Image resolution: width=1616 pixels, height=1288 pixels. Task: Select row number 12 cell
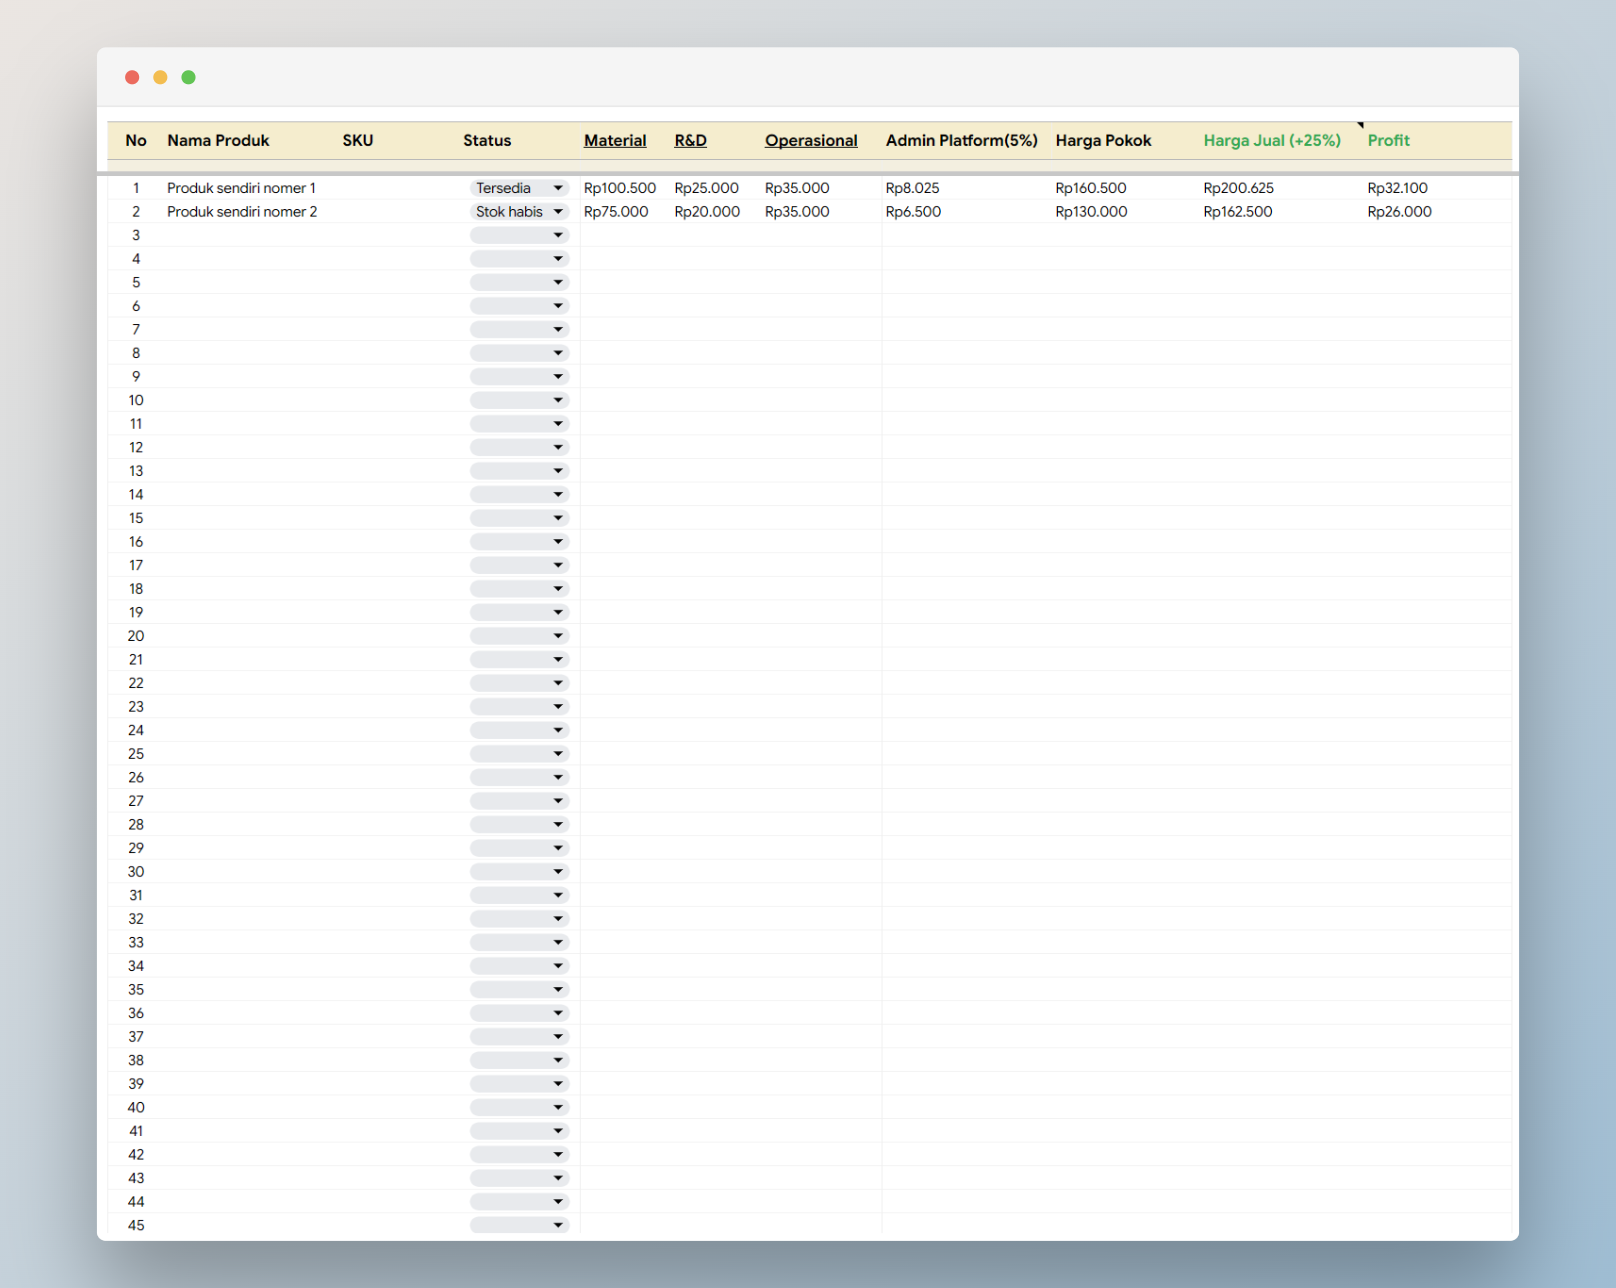coord(136,447)
